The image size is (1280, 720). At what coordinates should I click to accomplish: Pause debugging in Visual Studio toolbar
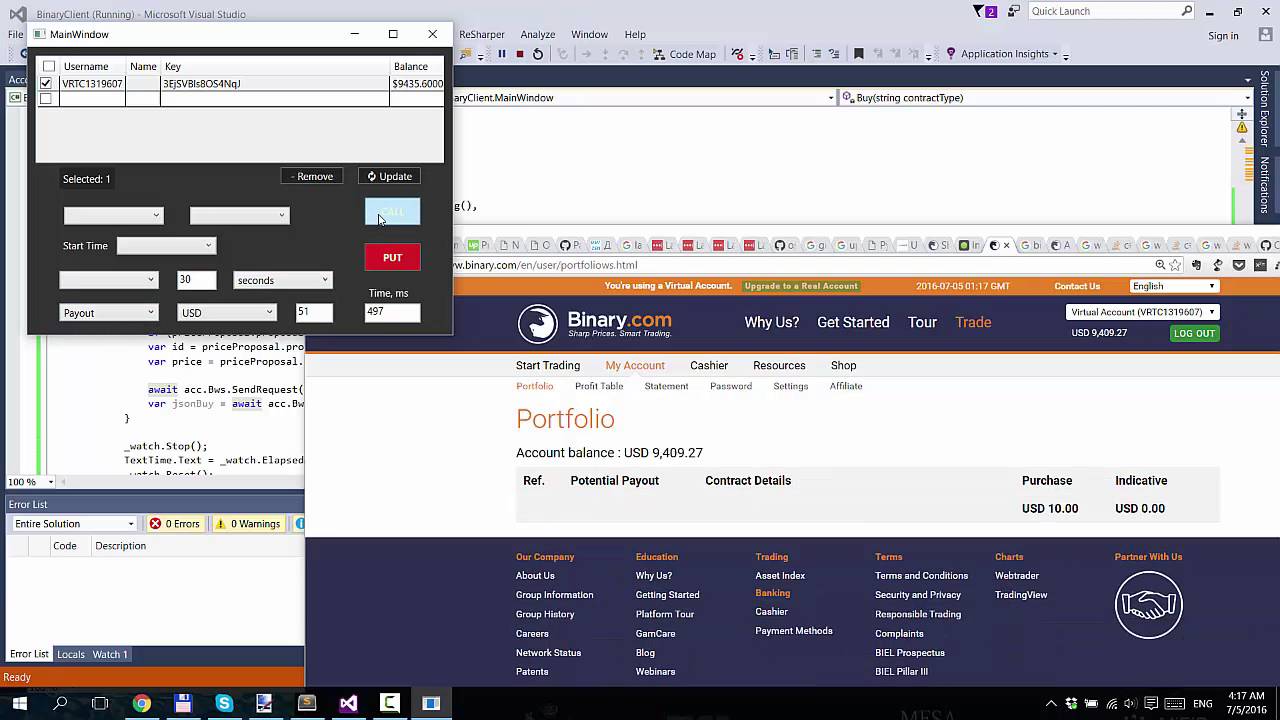[x=502, y=54]
